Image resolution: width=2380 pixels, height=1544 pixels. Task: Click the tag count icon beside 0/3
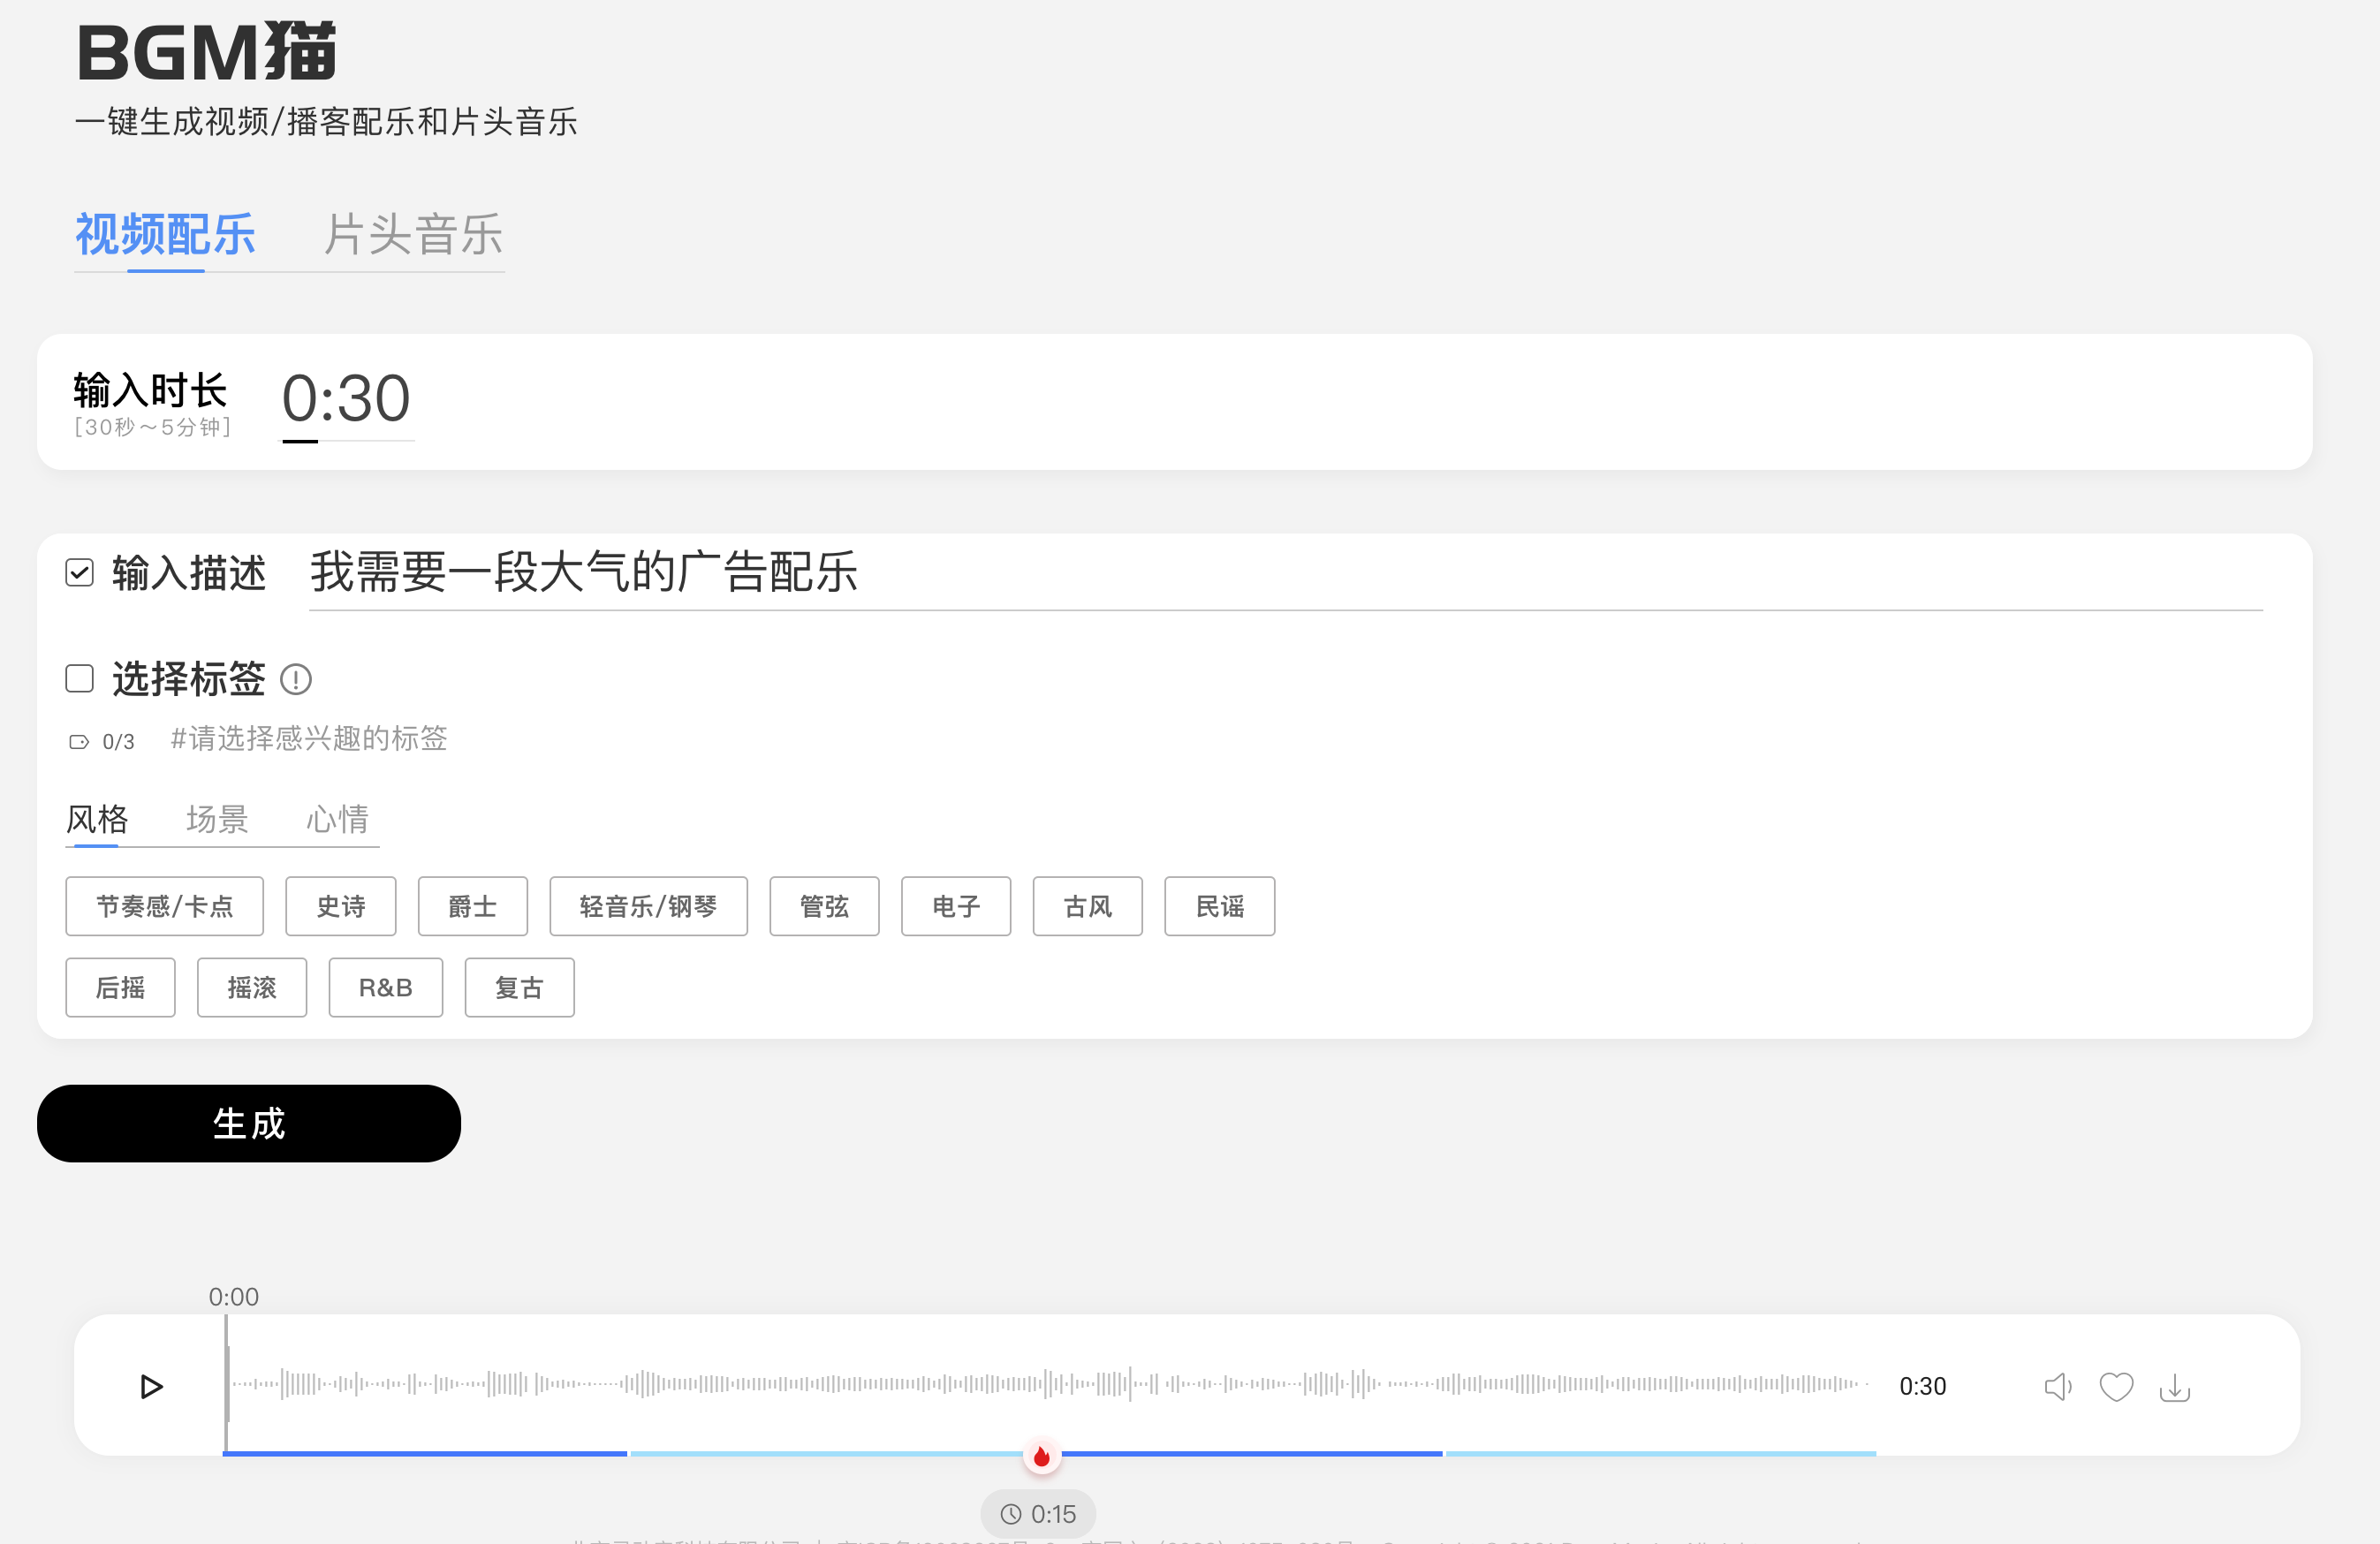point(79,742)
